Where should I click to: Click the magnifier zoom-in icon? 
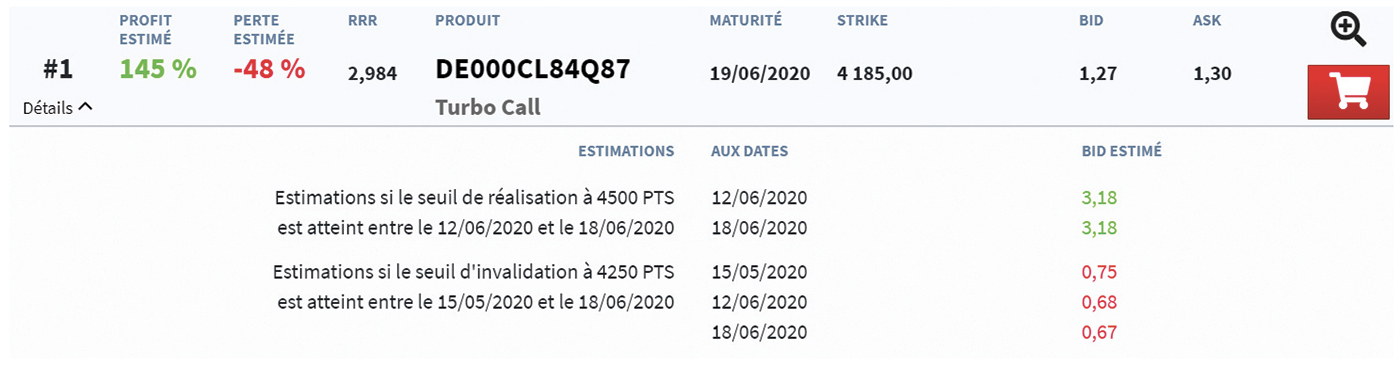(1349, 31)
